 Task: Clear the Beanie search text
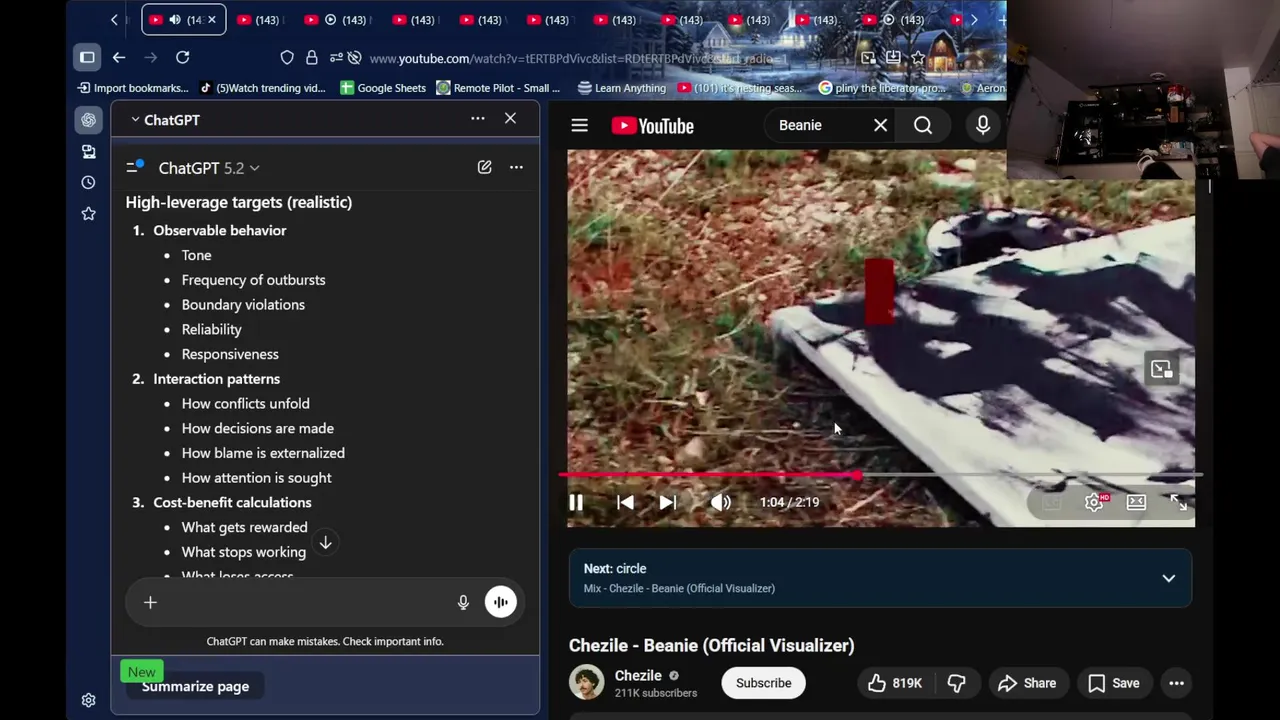point(880,125)
